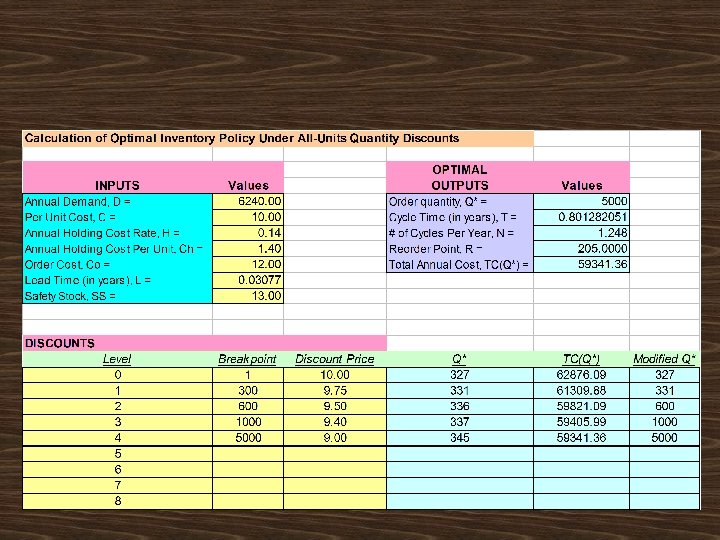Click level number 7 cell

pos(118,485)
